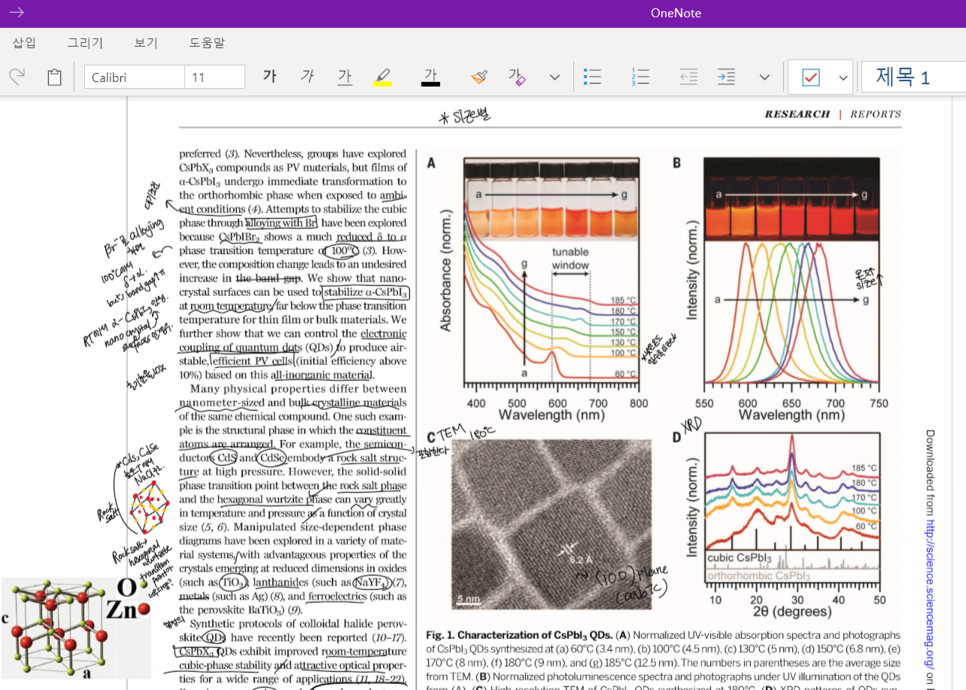
Task: Click the 'REPORTS' header text
Action: [x=875, y=114]
